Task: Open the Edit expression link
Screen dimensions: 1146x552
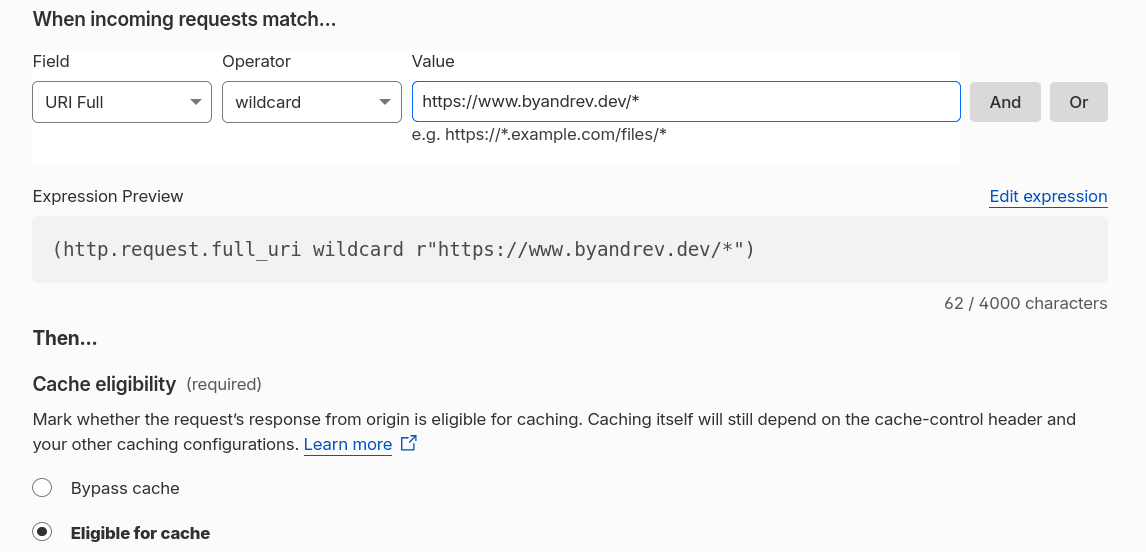Action: point(1048,197)
